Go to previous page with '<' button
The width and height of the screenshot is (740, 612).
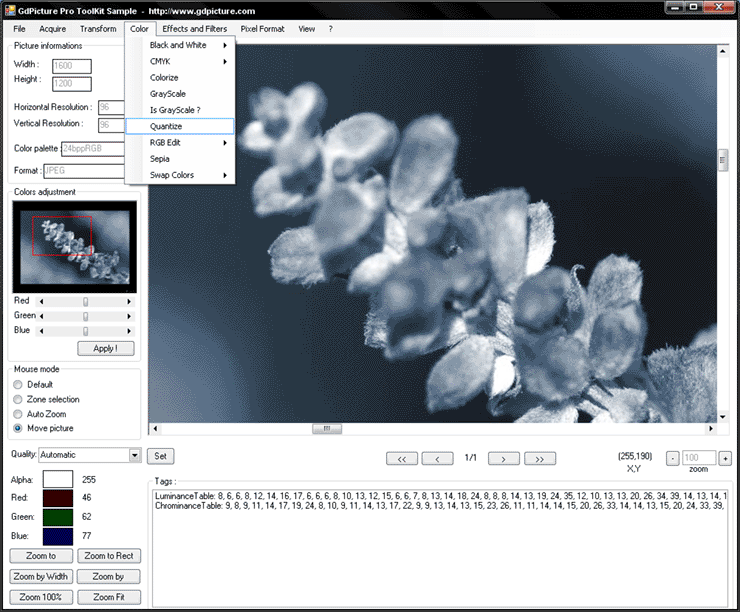[x=437, y=458]
